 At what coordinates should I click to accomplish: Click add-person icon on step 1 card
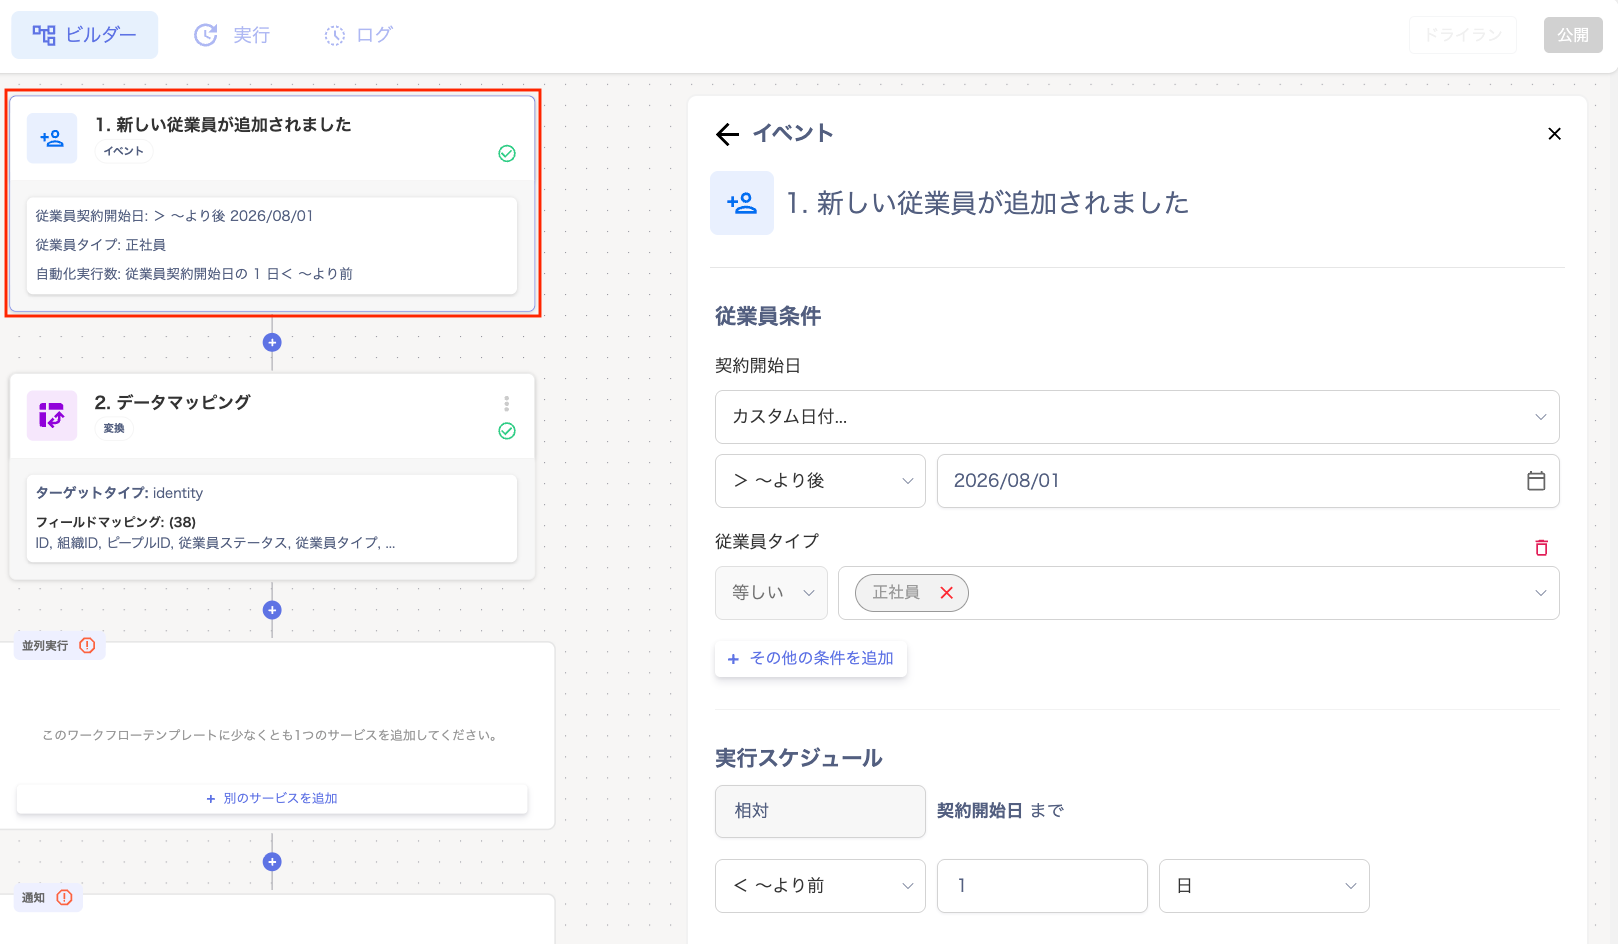52,138
